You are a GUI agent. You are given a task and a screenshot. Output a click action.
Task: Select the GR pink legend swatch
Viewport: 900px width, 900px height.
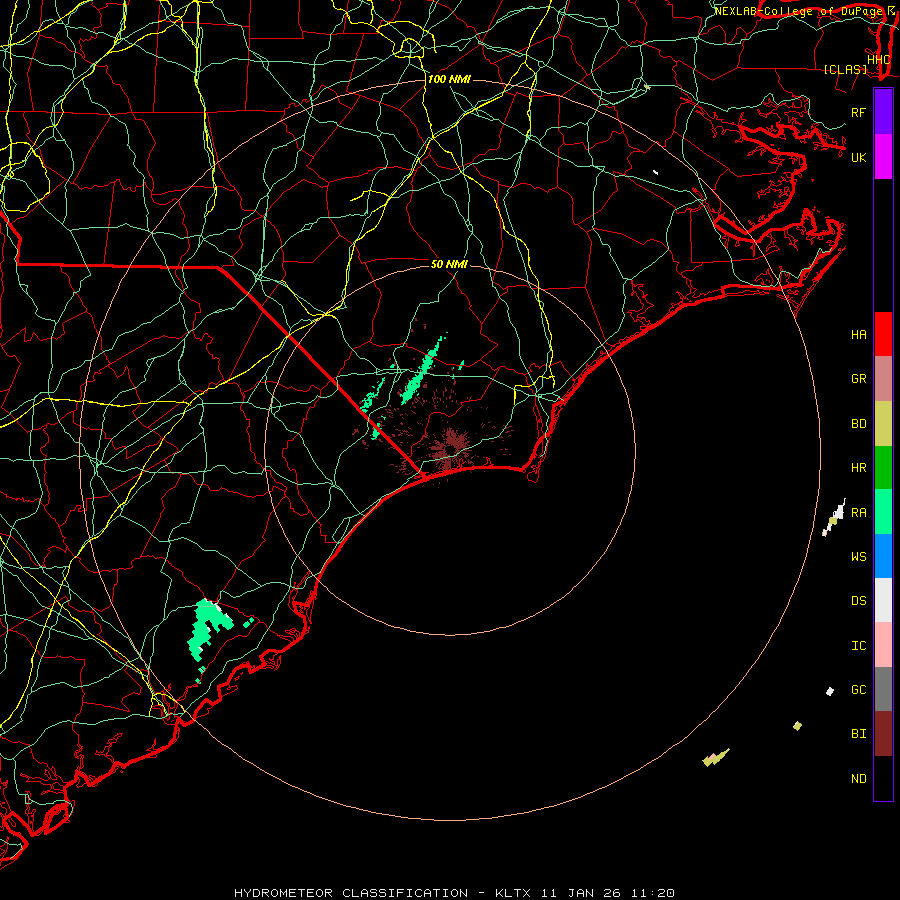[883, 378]
